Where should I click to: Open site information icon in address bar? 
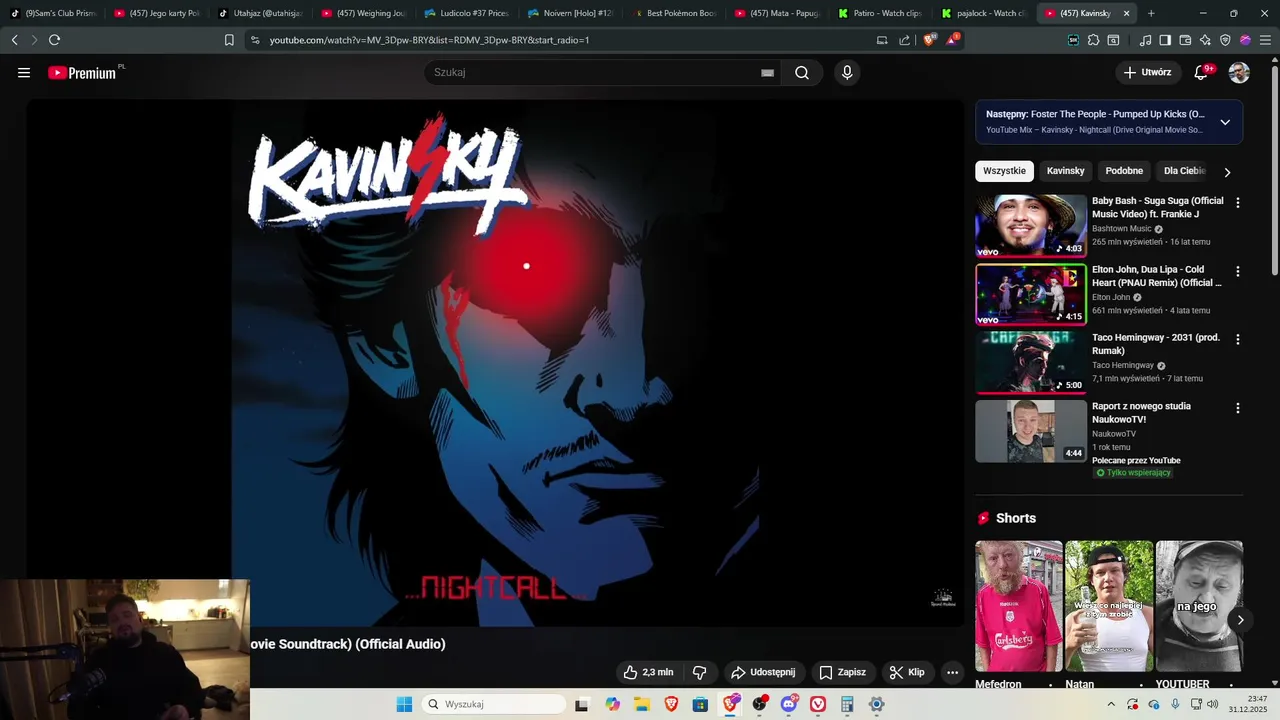[254, 40]
